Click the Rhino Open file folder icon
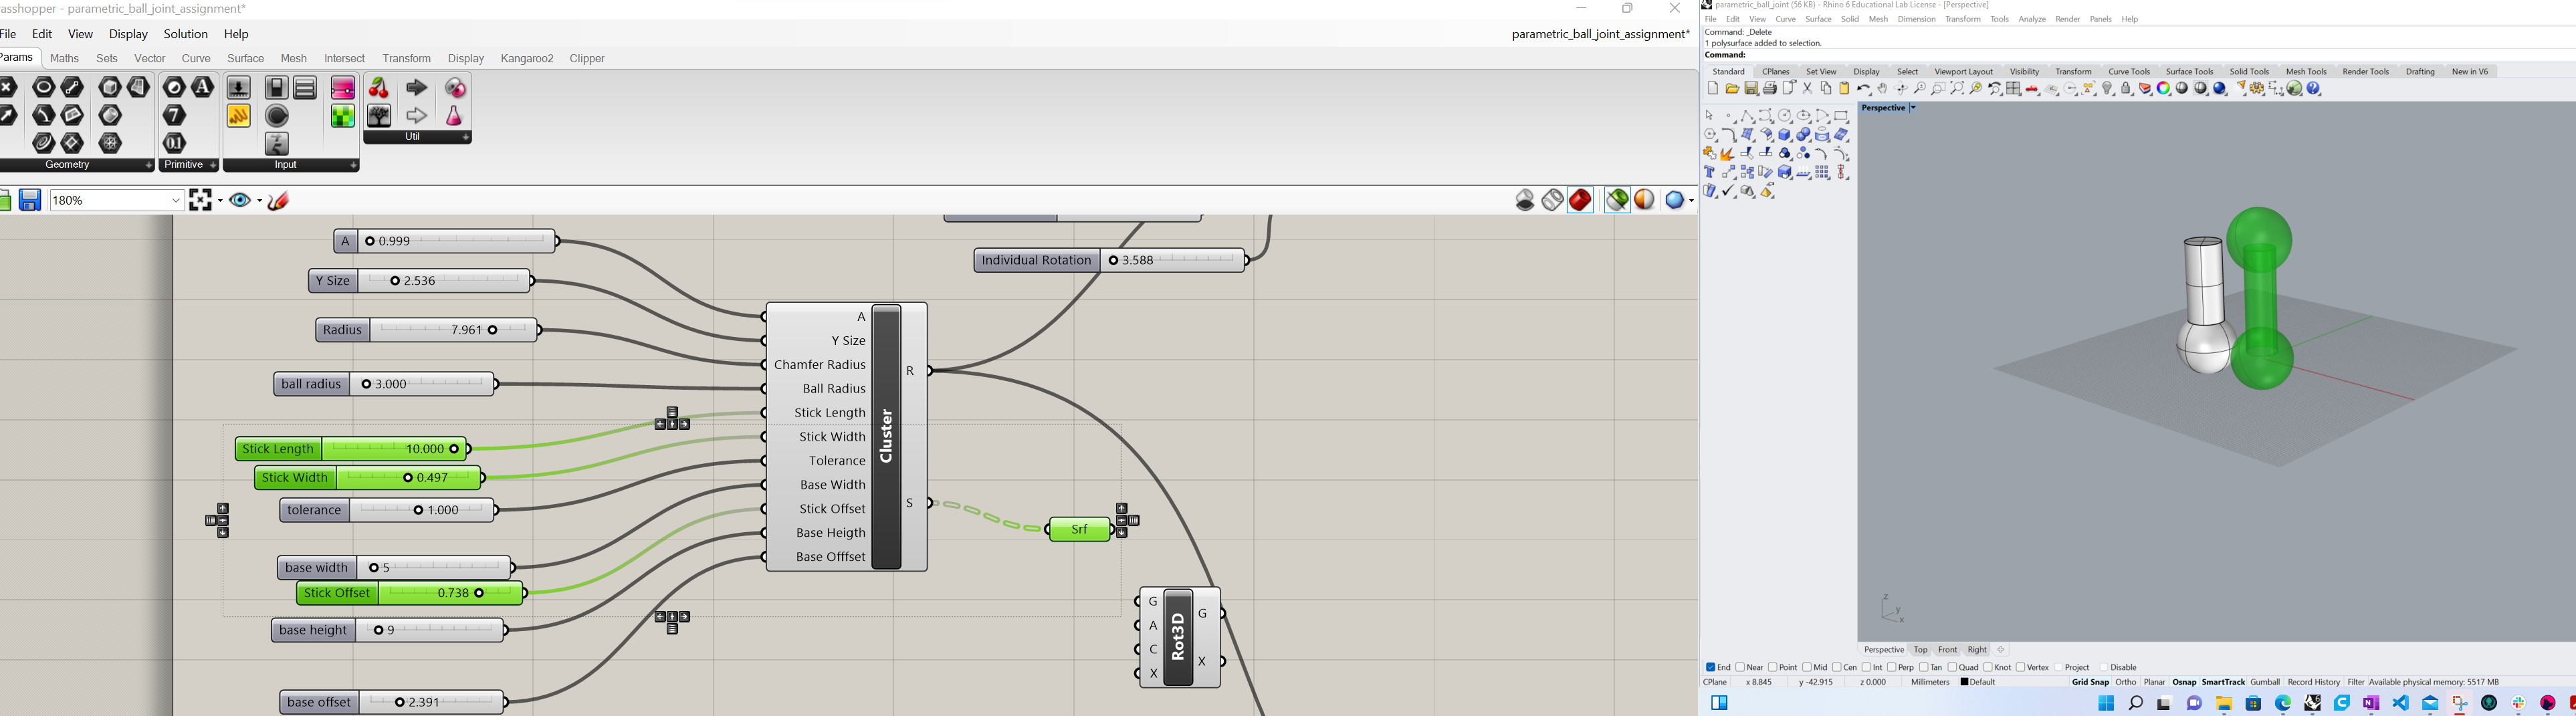2576x716 pixels. tap(1732, 89)
